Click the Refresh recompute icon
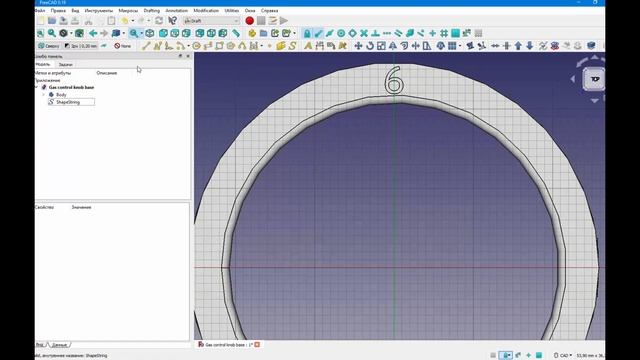The height and width of the screenshot is (360, 640). pyautogui.click(x=159, y=20)
